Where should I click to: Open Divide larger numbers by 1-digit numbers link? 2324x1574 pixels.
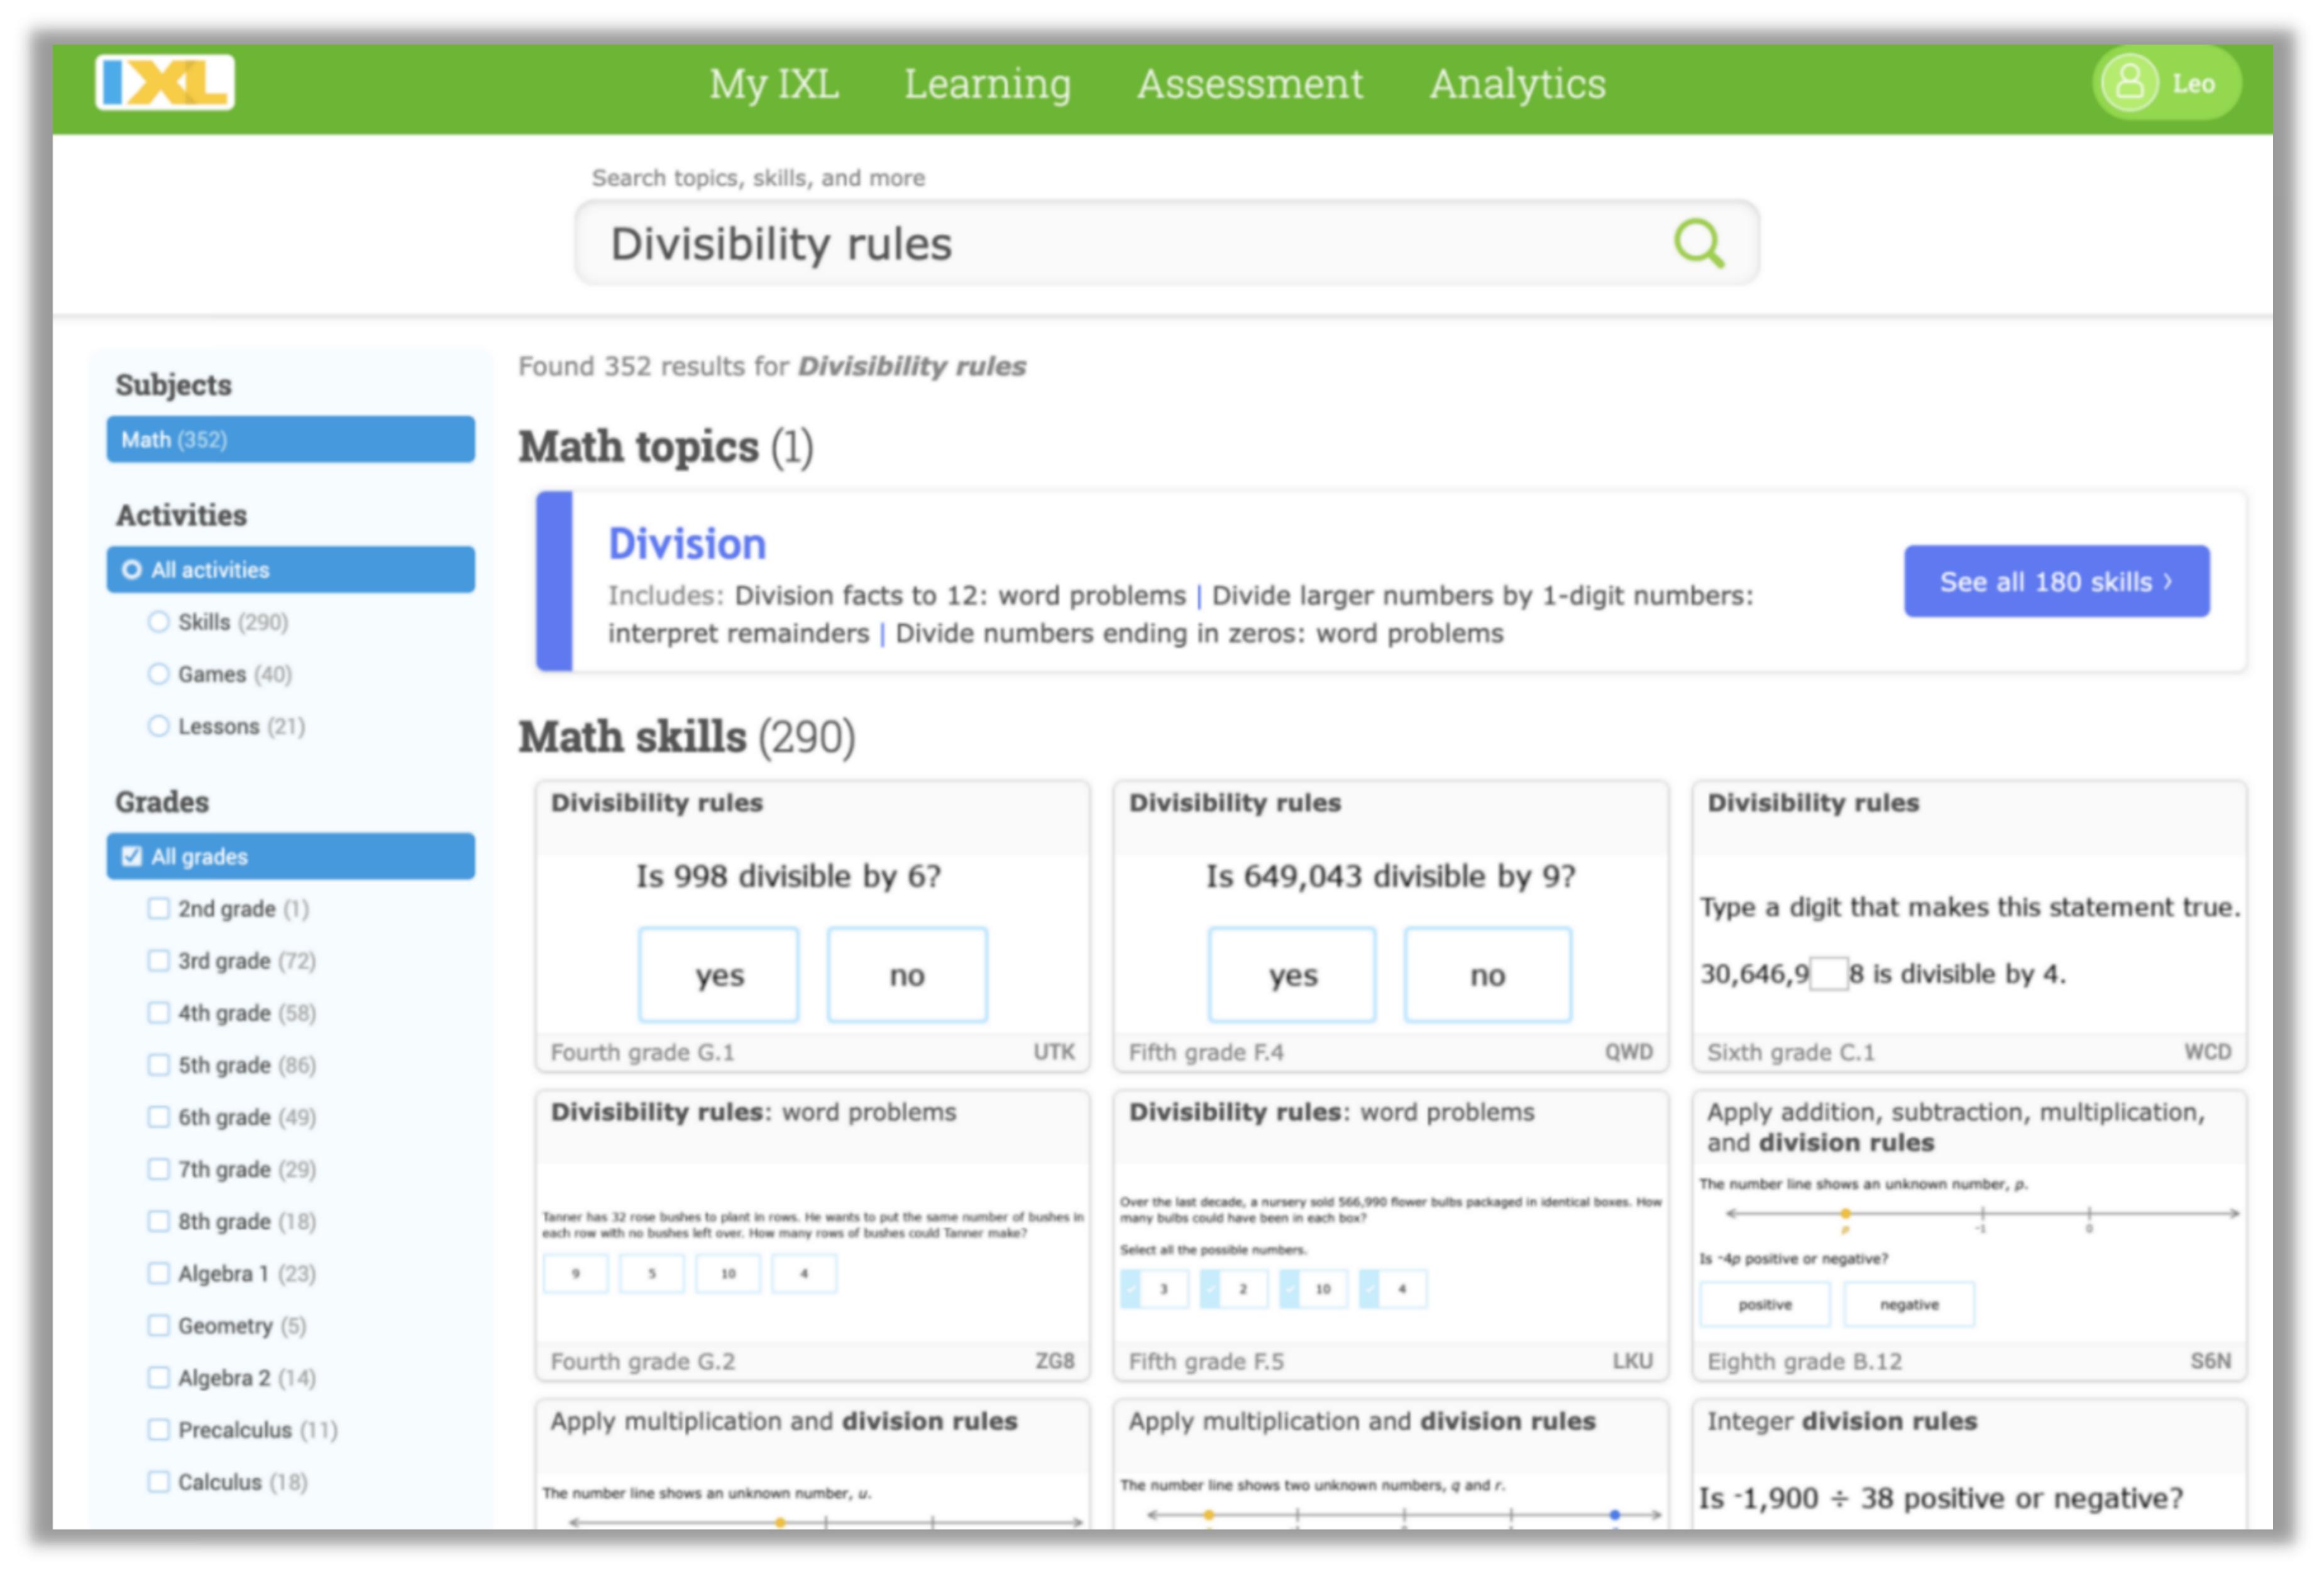1482,595
